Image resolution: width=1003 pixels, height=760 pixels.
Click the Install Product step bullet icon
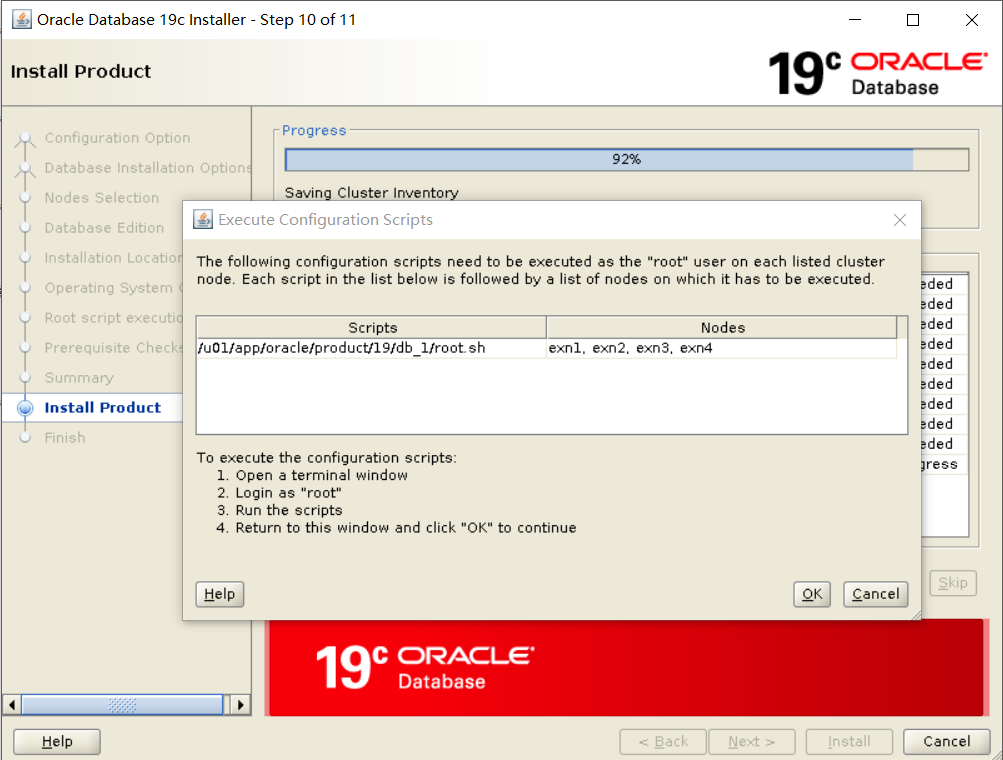pyautogui.click(x=25, y=408)
